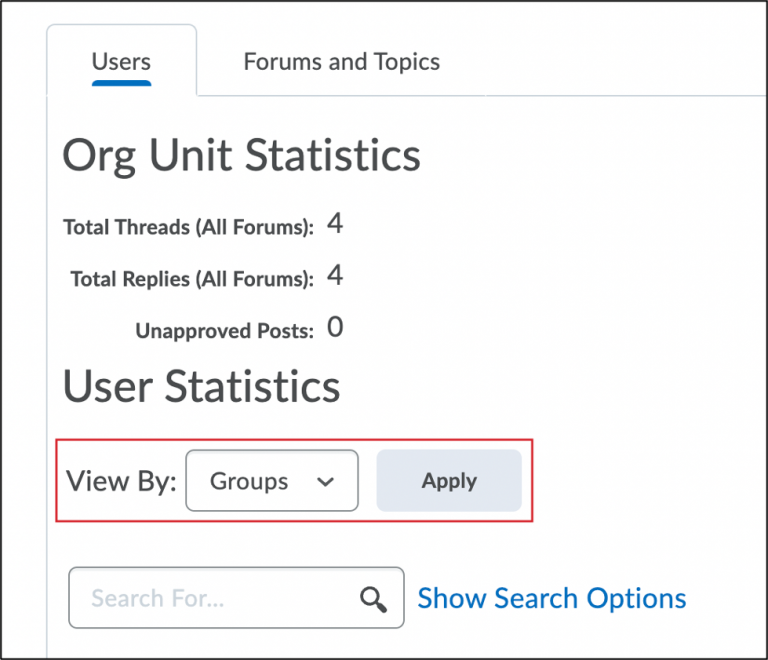Click the blue underline beneath Users tab

(121, 83)
